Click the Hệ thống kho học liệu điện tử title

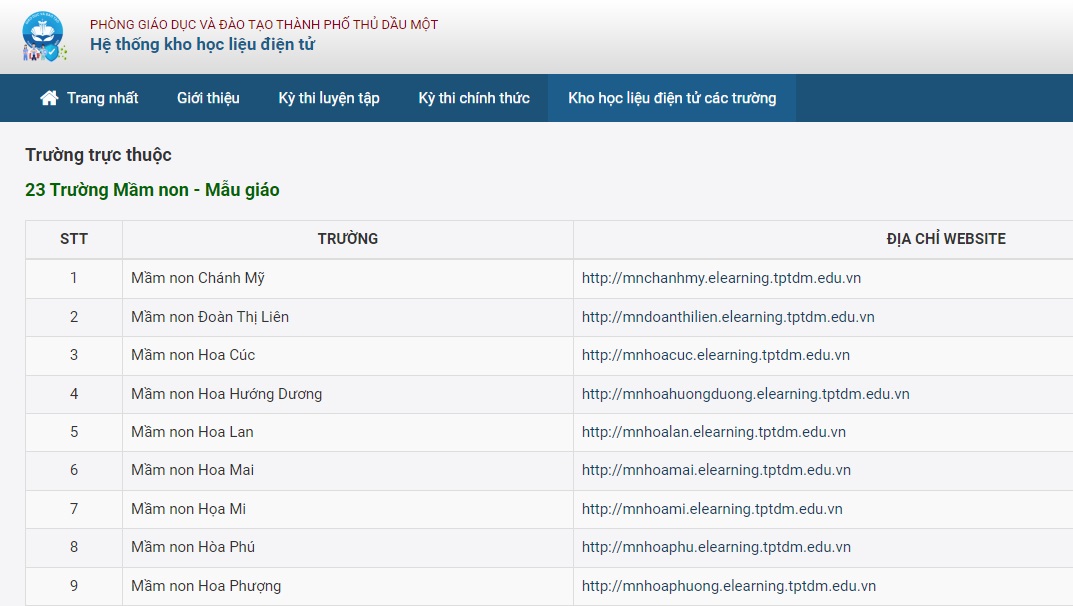(x=203, y=44)
